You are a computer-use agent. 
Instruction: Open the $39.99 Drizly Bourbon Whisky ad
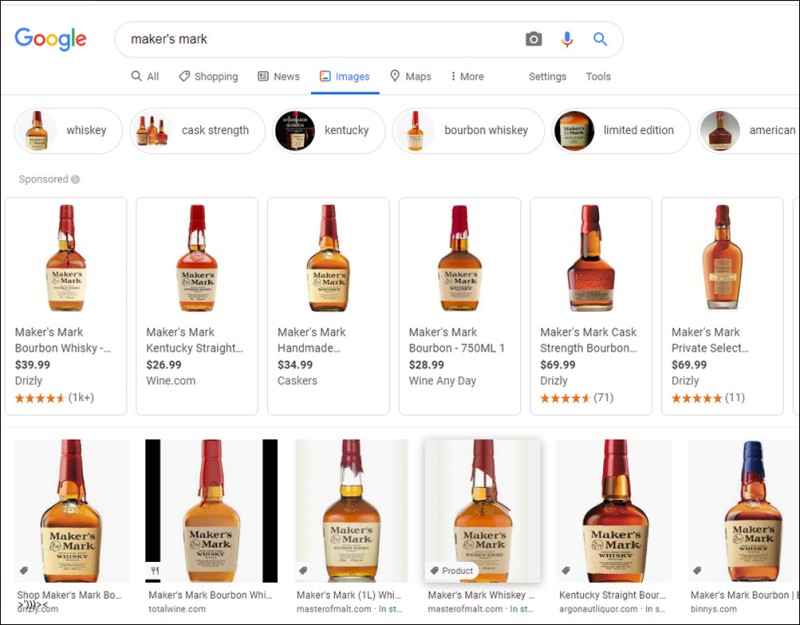tap(66, 306)
